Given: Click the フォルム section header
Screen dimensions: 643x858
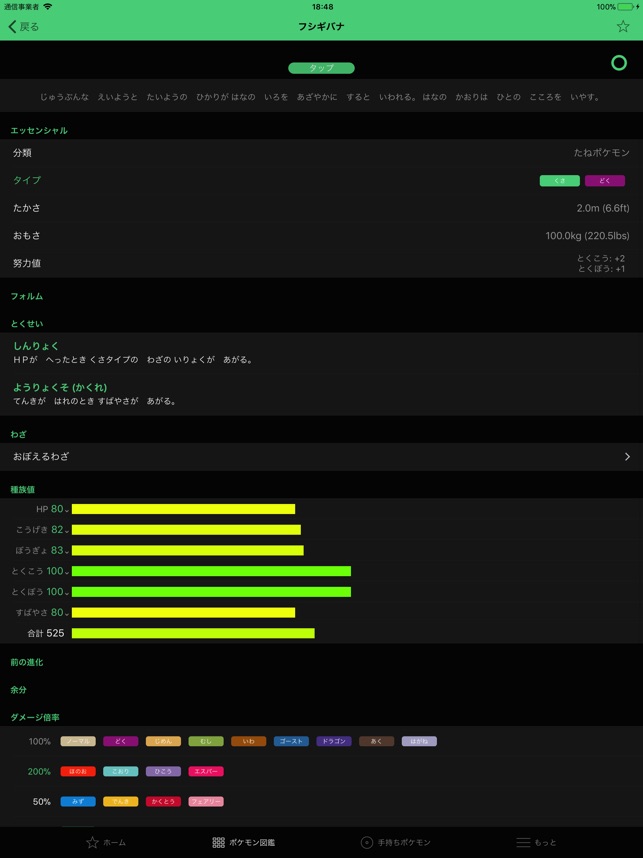Looking at the screenshot, I should (27, 296).
